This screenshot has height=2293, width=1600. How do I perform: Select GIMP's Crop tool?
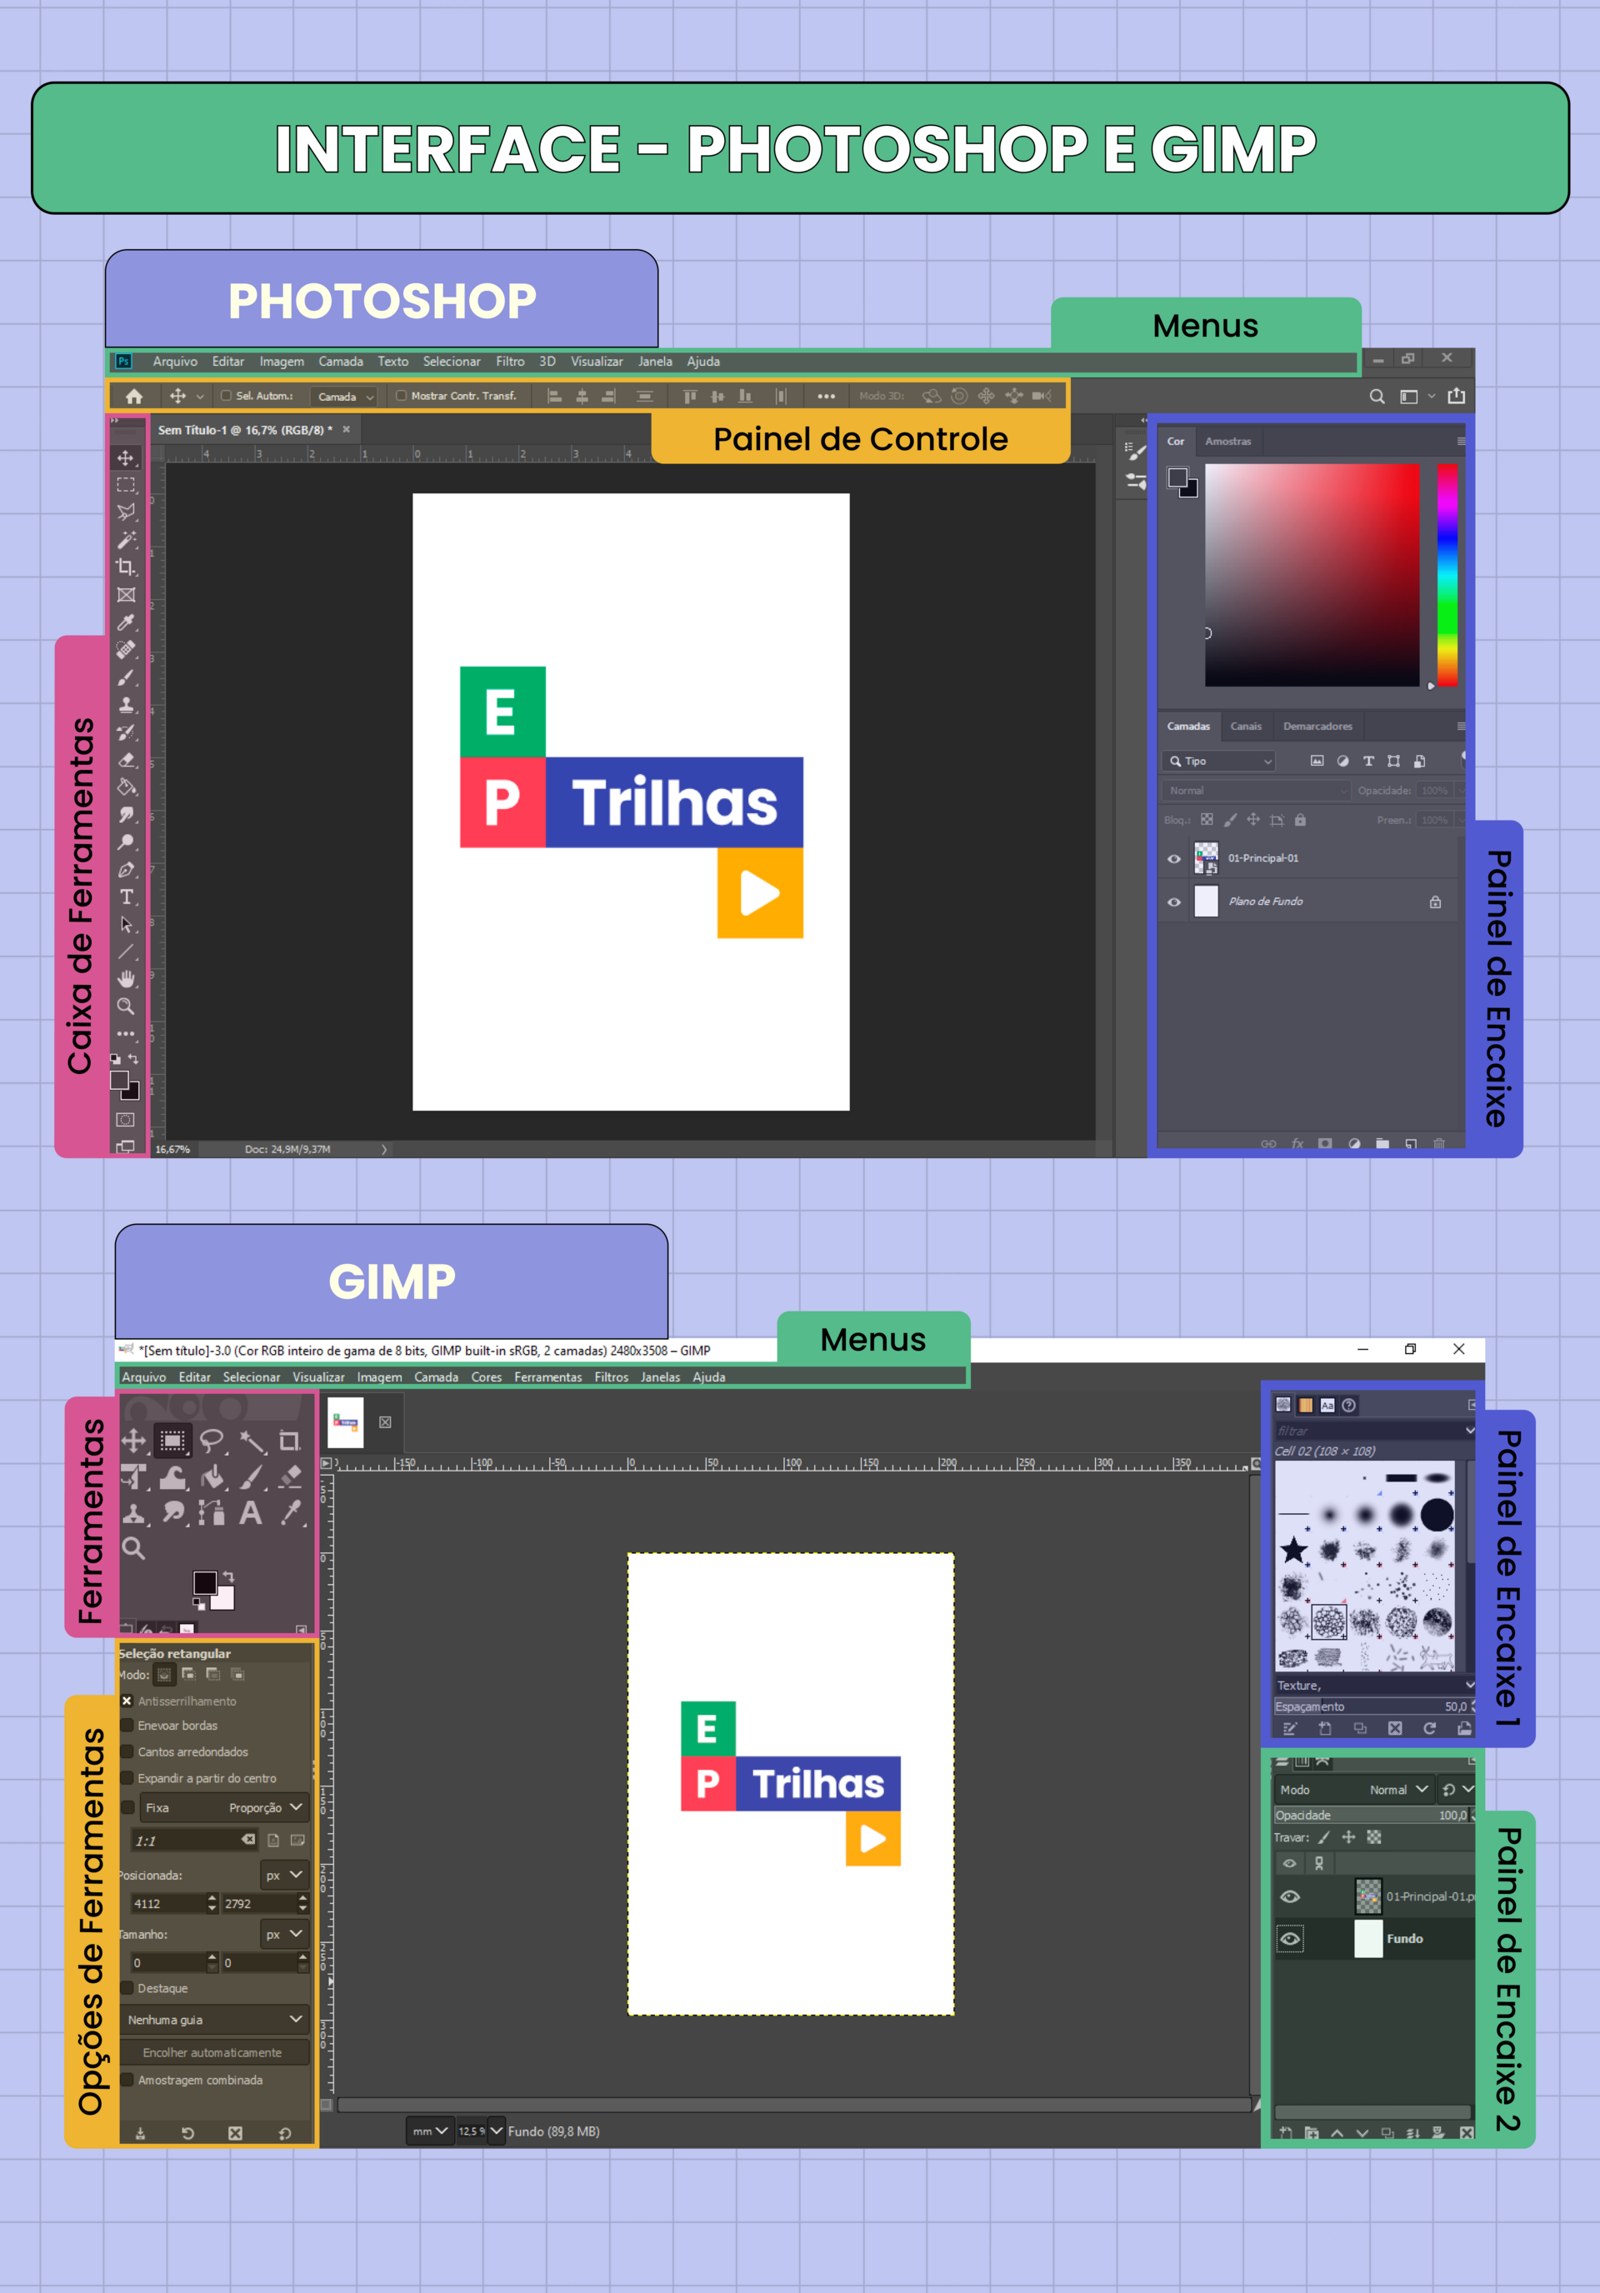(x=290, y=1441)
